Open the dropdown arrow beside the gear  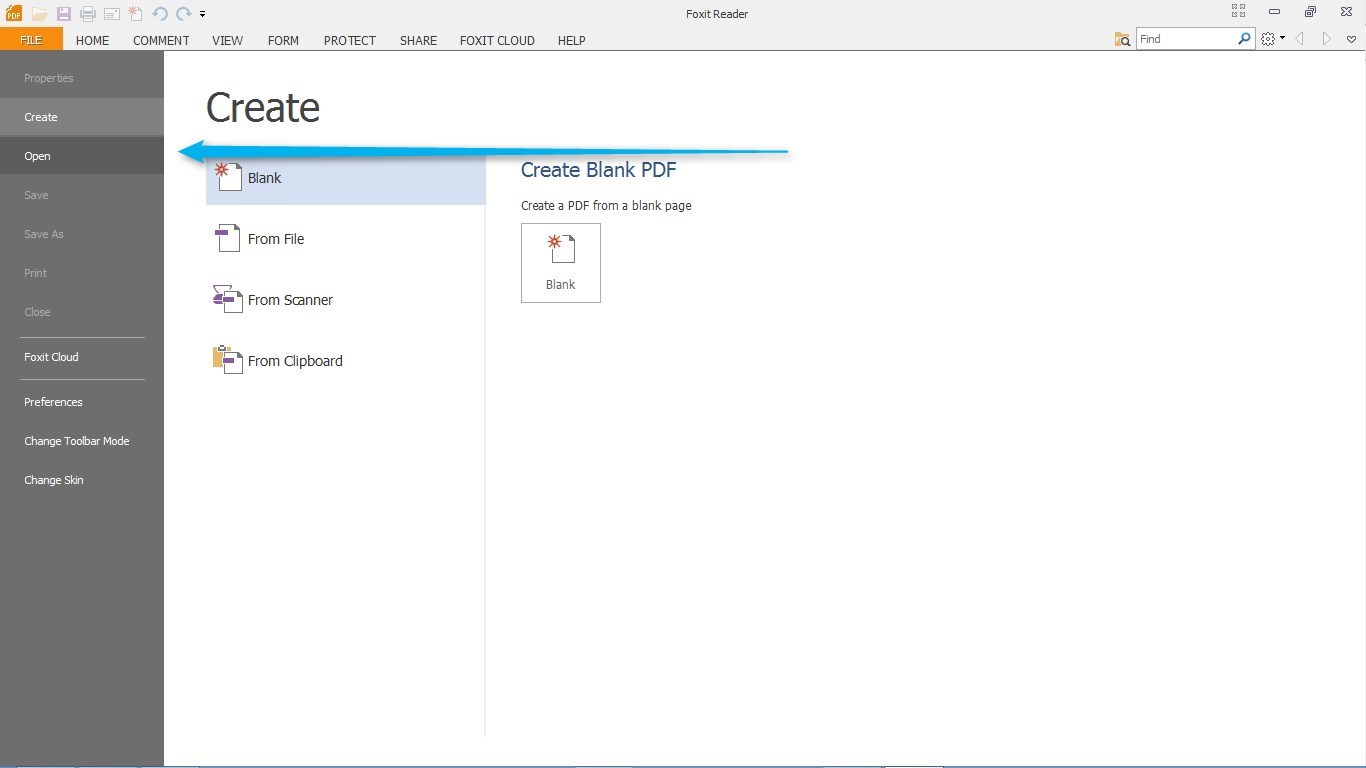1282,39
